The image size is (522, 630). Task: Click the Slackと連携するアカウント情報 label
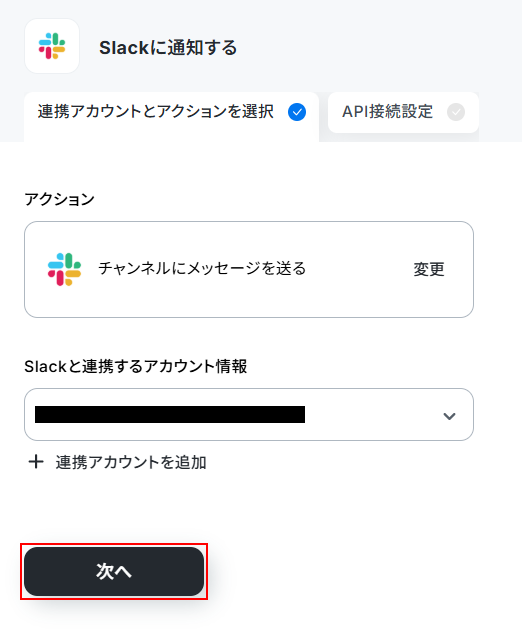135,366
